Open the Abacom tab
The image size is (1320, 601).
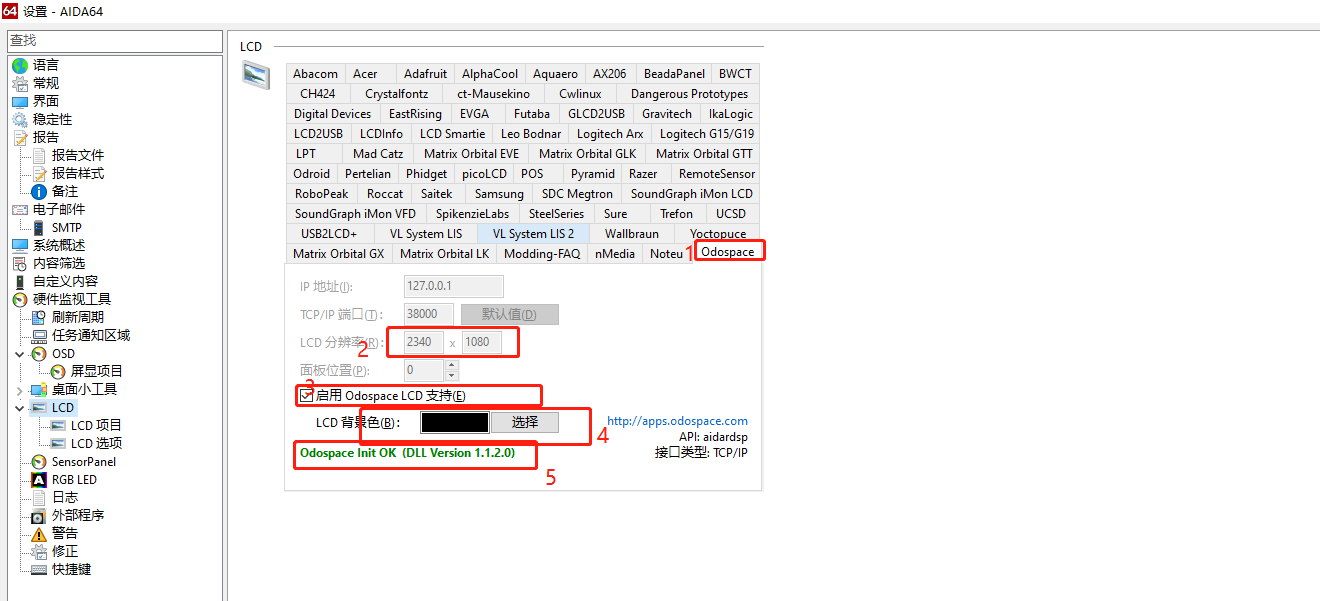coord(316,73)
